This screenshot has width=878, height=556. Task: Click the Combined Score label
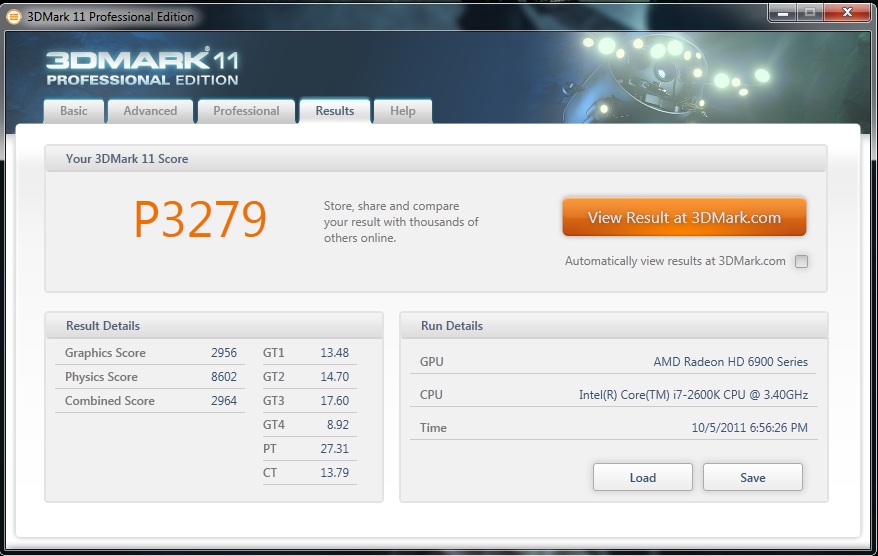[x=110, y=401]
